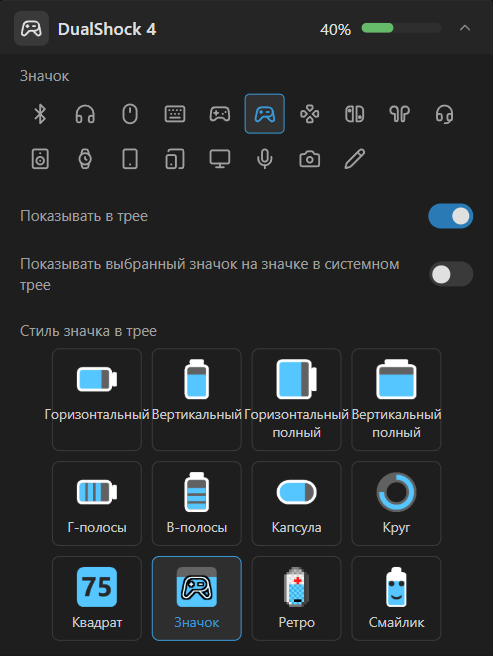
Task: Click the 40% battery percentage text
Action: coord(335,30)
